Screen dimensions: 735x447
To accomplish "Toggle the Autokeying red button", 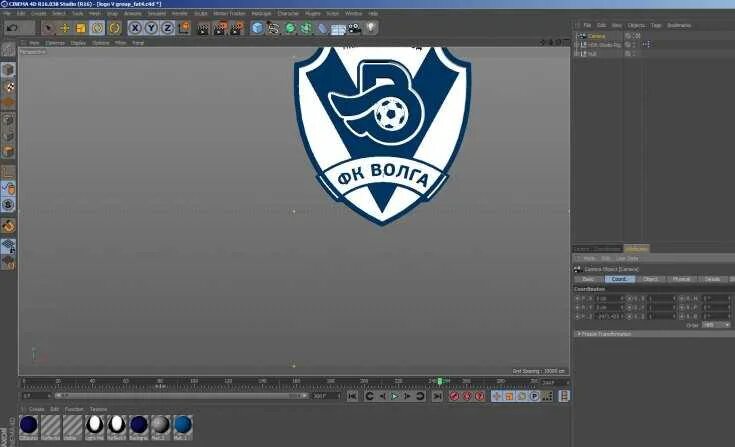I will 466,396.
